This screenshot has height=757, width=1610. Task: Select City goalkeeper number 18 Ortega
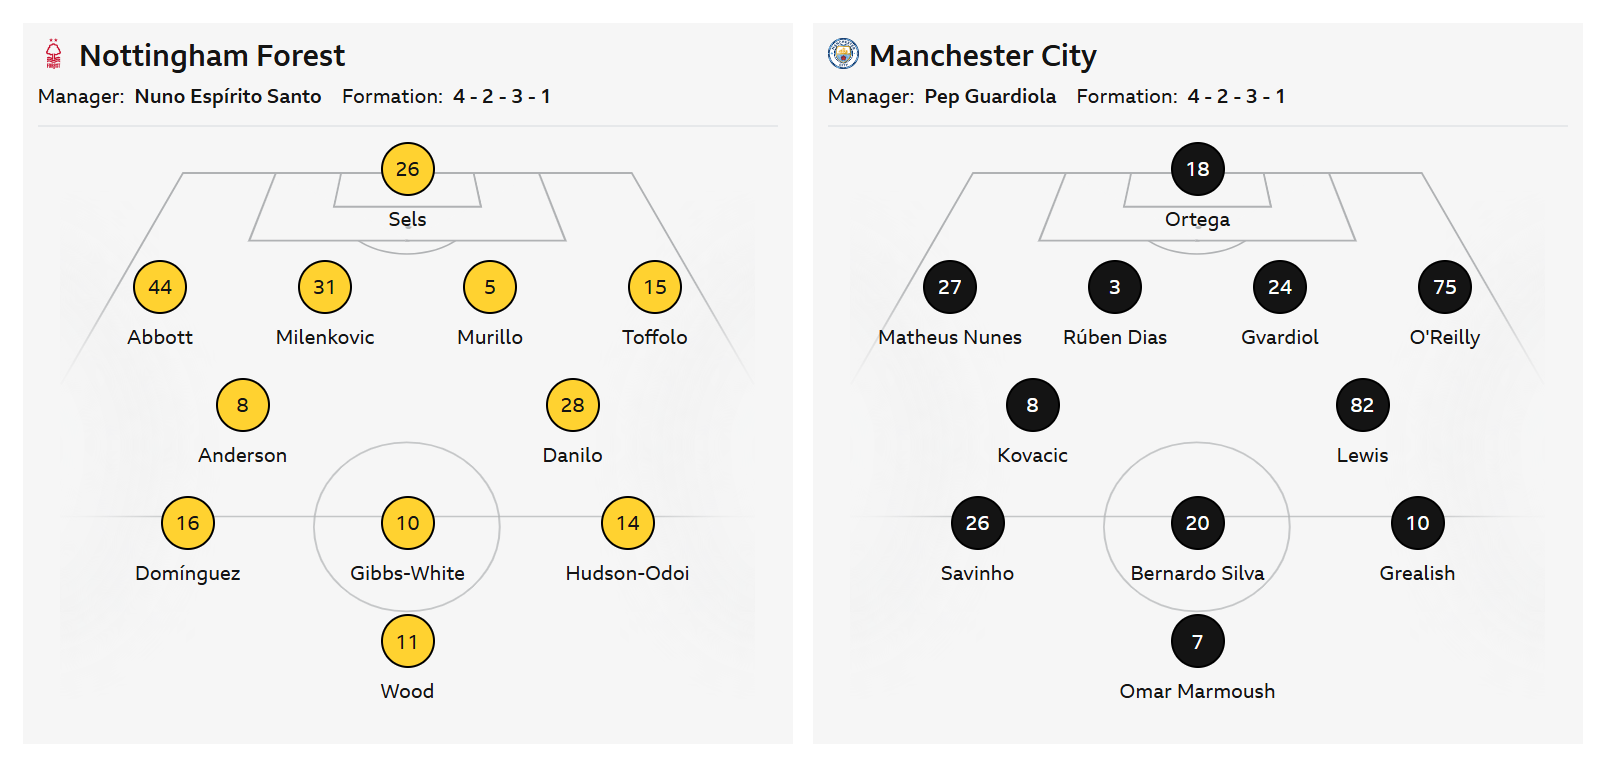pyautogui.click(x=1197, y=169)
